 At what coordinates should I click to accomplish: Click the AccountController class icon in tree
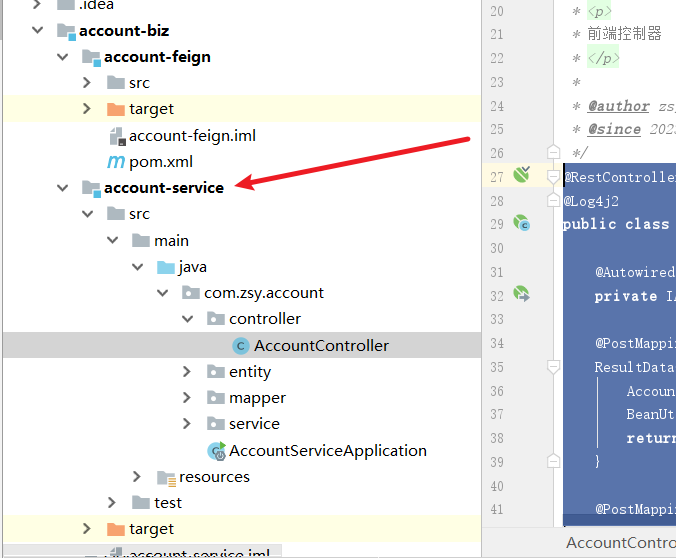pos(240,346)
